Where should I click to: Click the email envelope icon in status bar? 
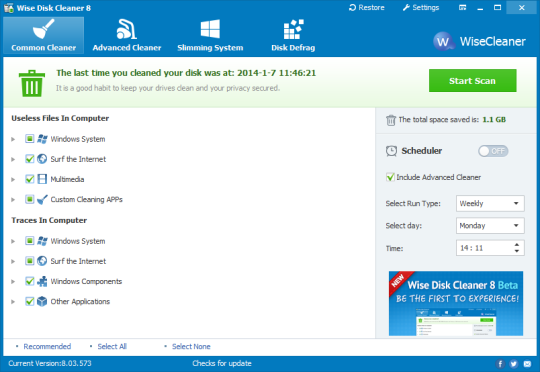tap(527, 364)
